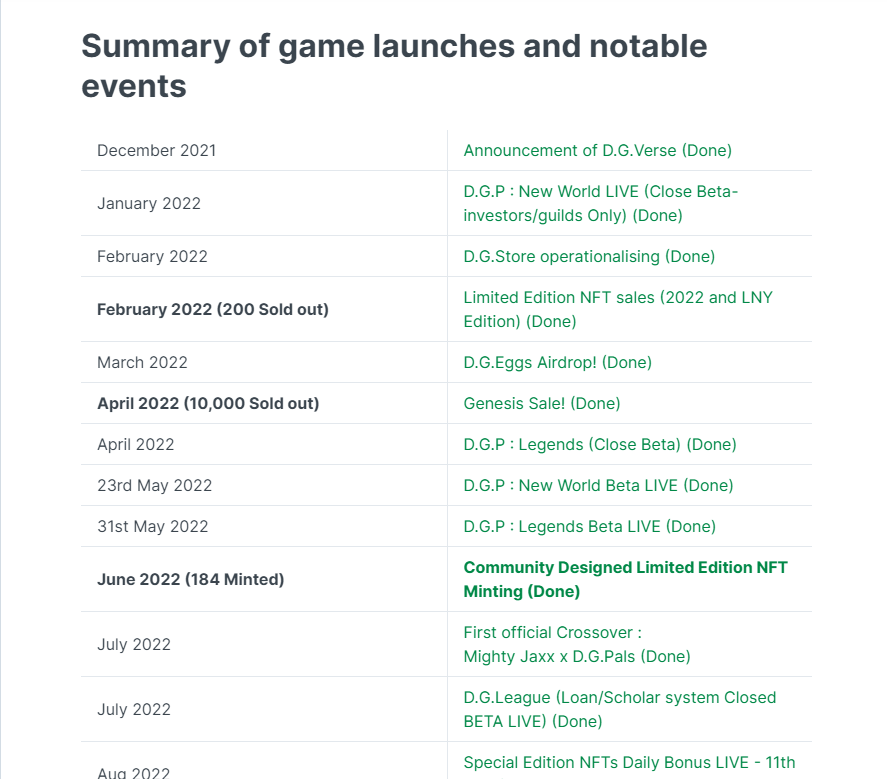
Task: Click 'D.G.Eggs Airdrop! (Done)' entry
Action: [x=557, y=363]
